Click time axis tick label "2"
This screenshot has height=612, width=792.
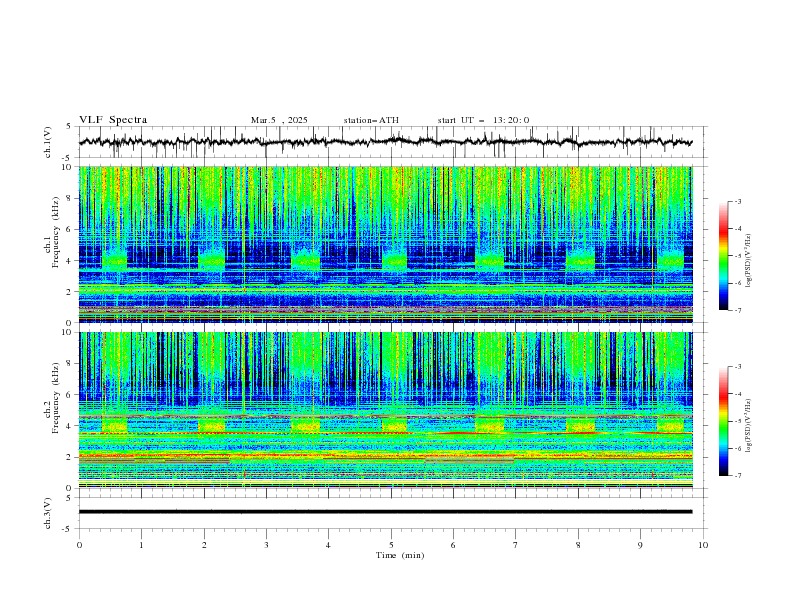pos(204,545)
